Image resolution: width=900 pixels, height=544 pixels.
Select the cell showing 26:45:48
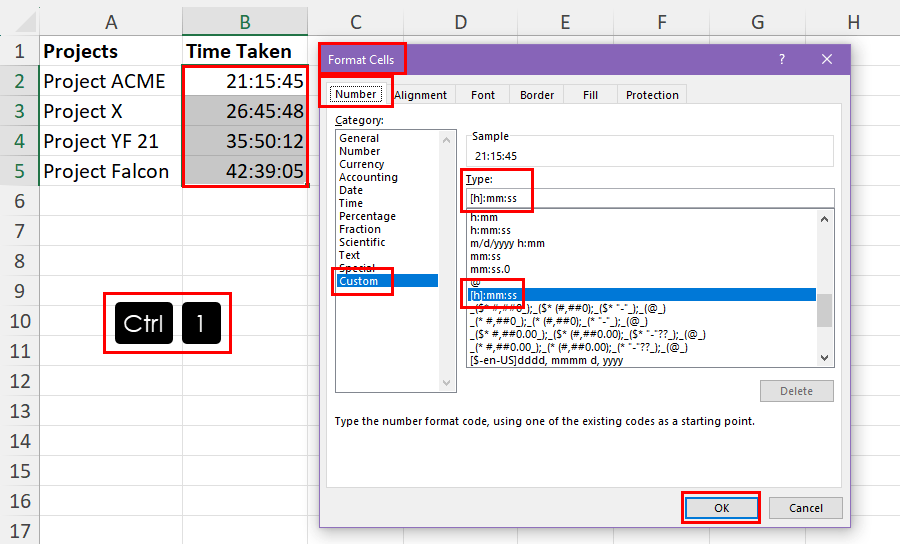(245, 111)
